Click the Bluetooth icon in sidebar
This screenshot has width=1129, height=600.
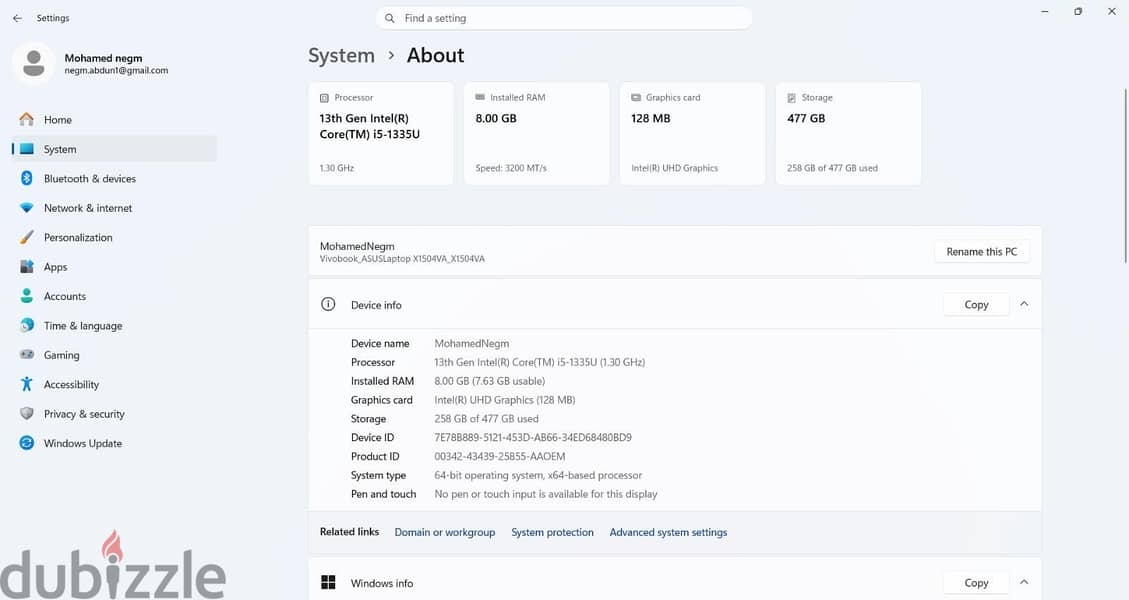pos(27,179)
